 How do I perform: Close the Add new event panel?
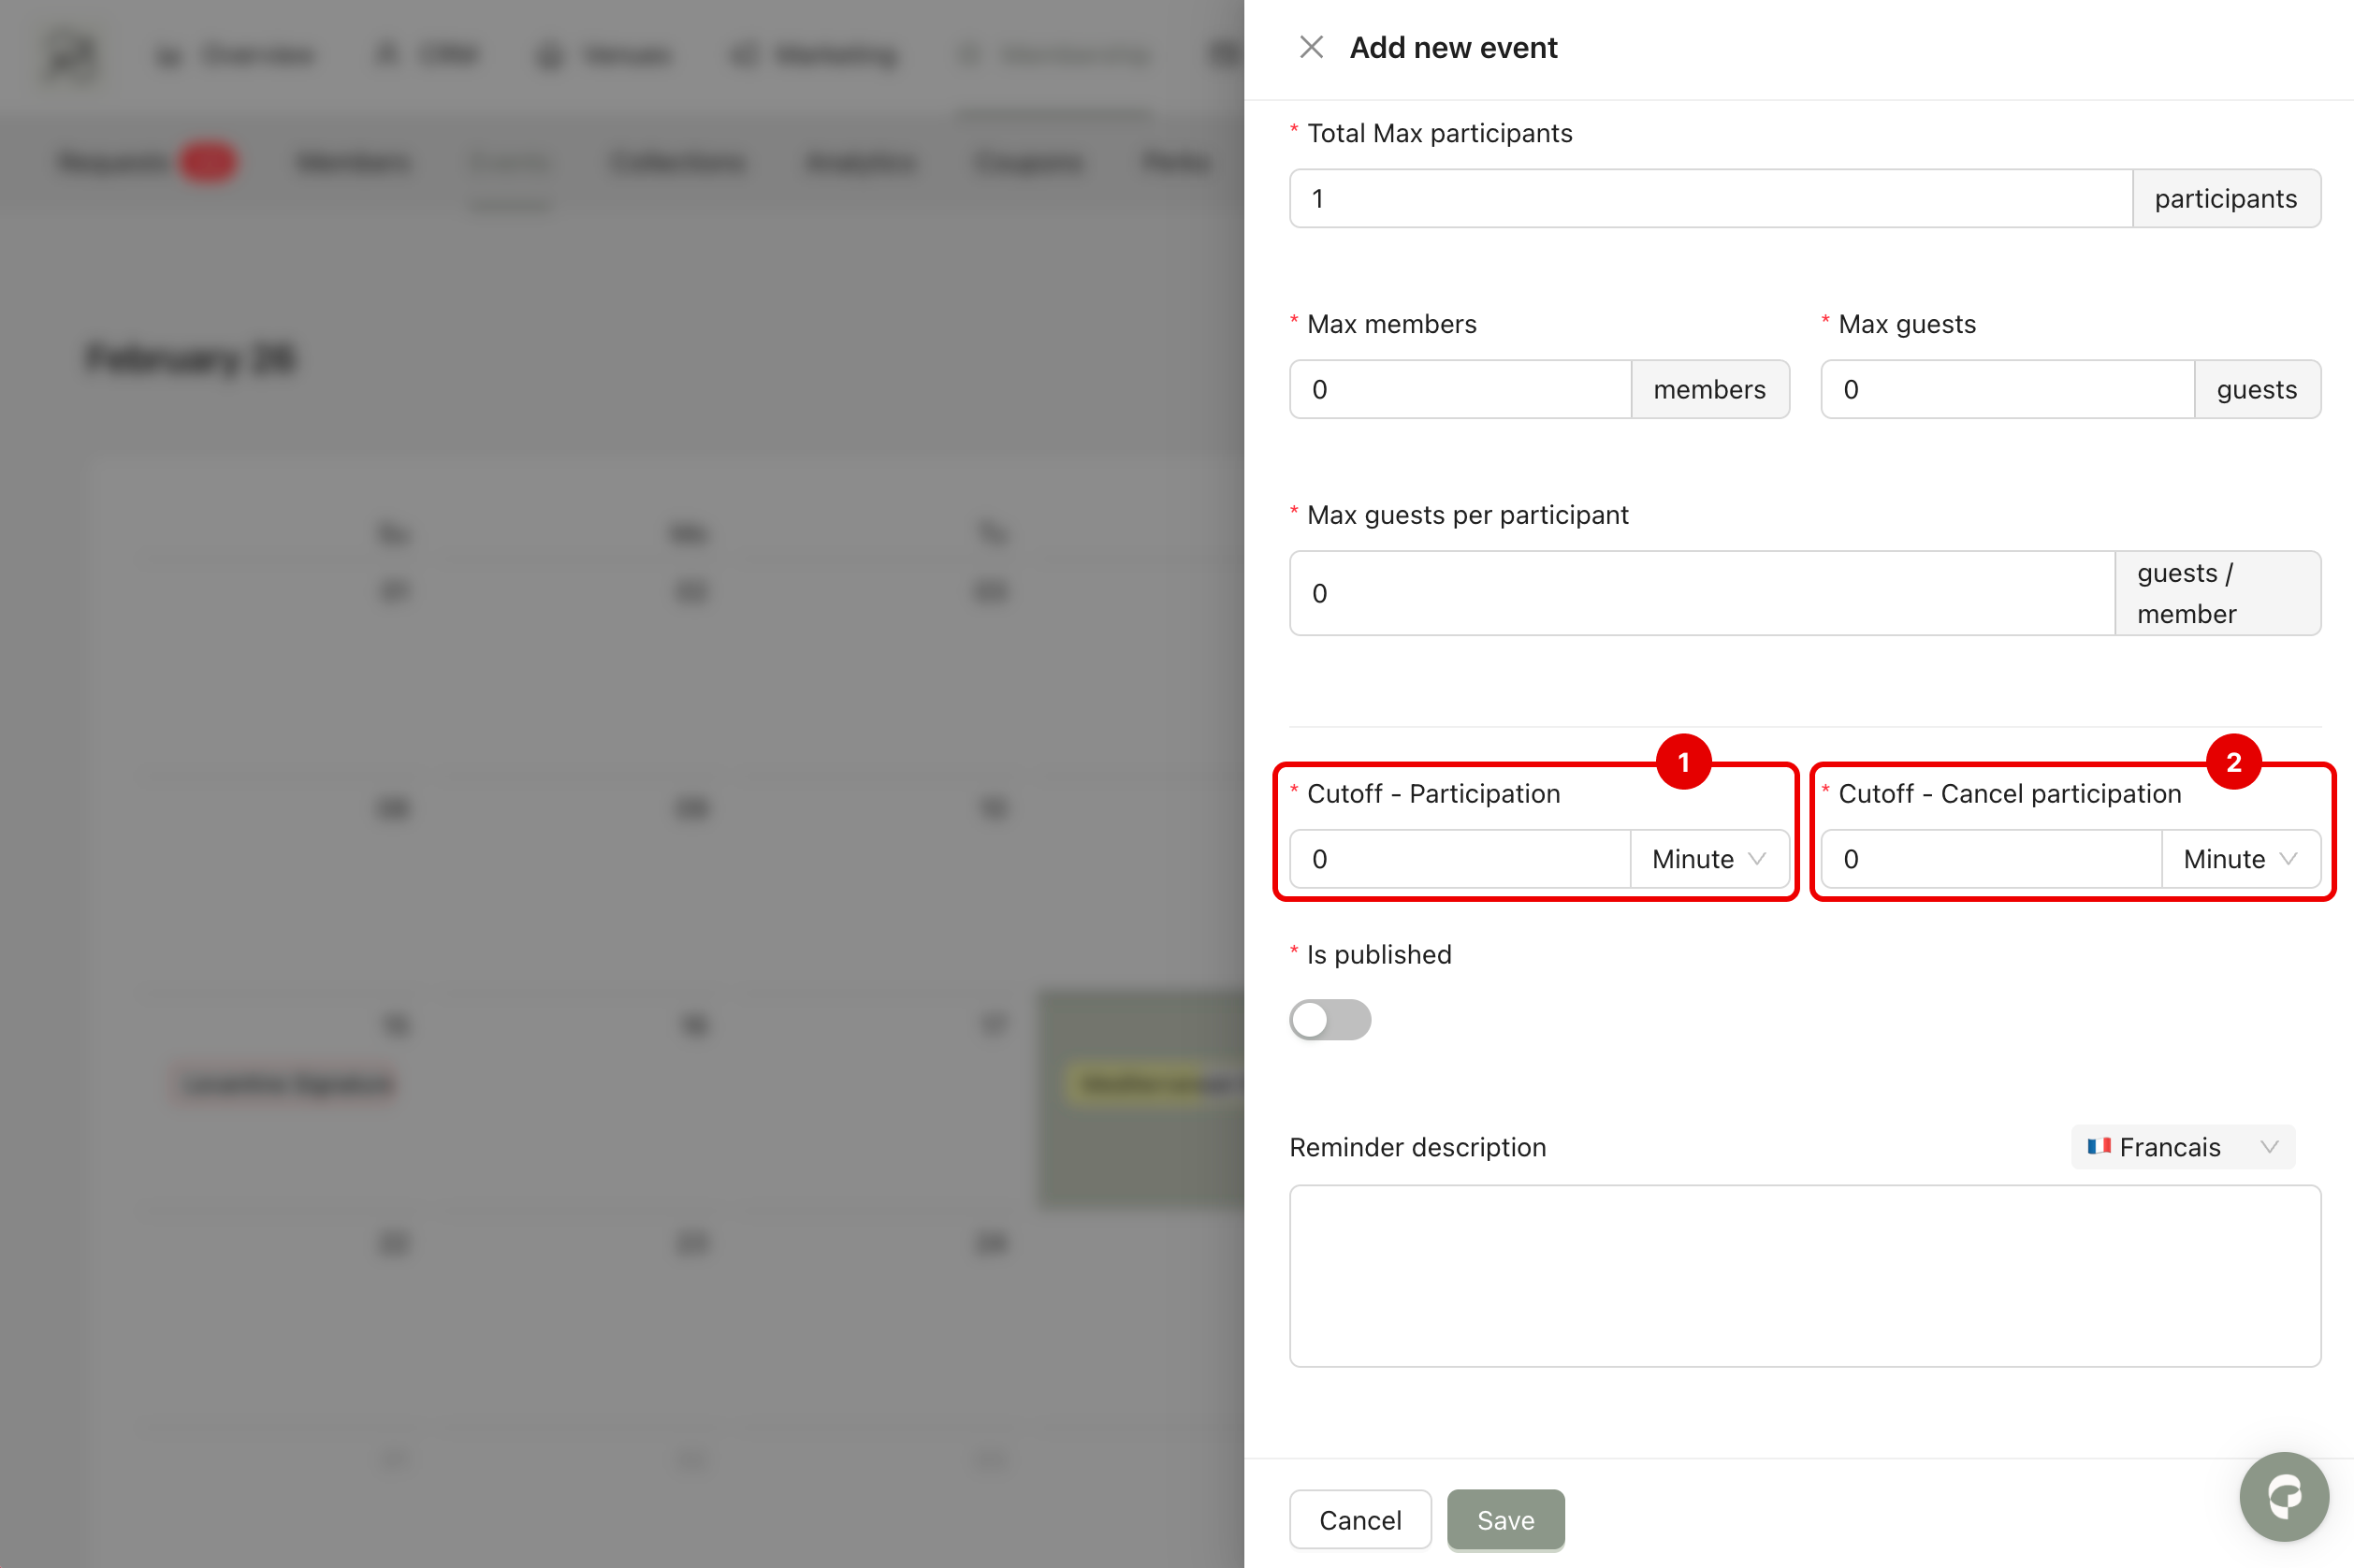coord(1311,47)
